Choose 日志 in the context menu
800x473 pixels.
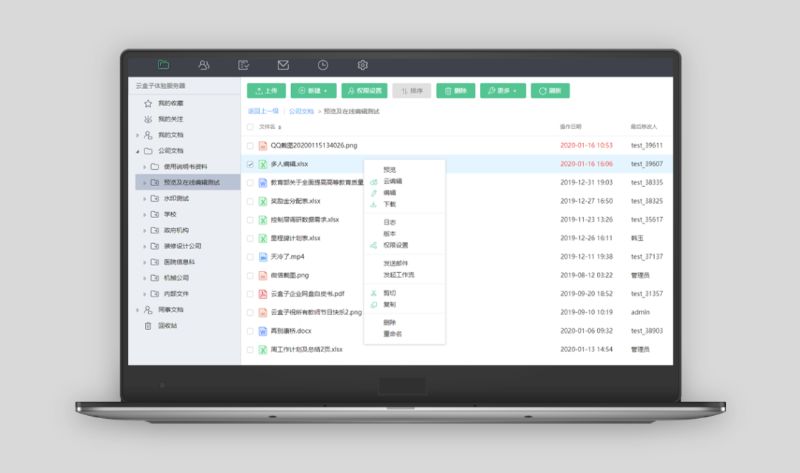(x=389, y=222)
